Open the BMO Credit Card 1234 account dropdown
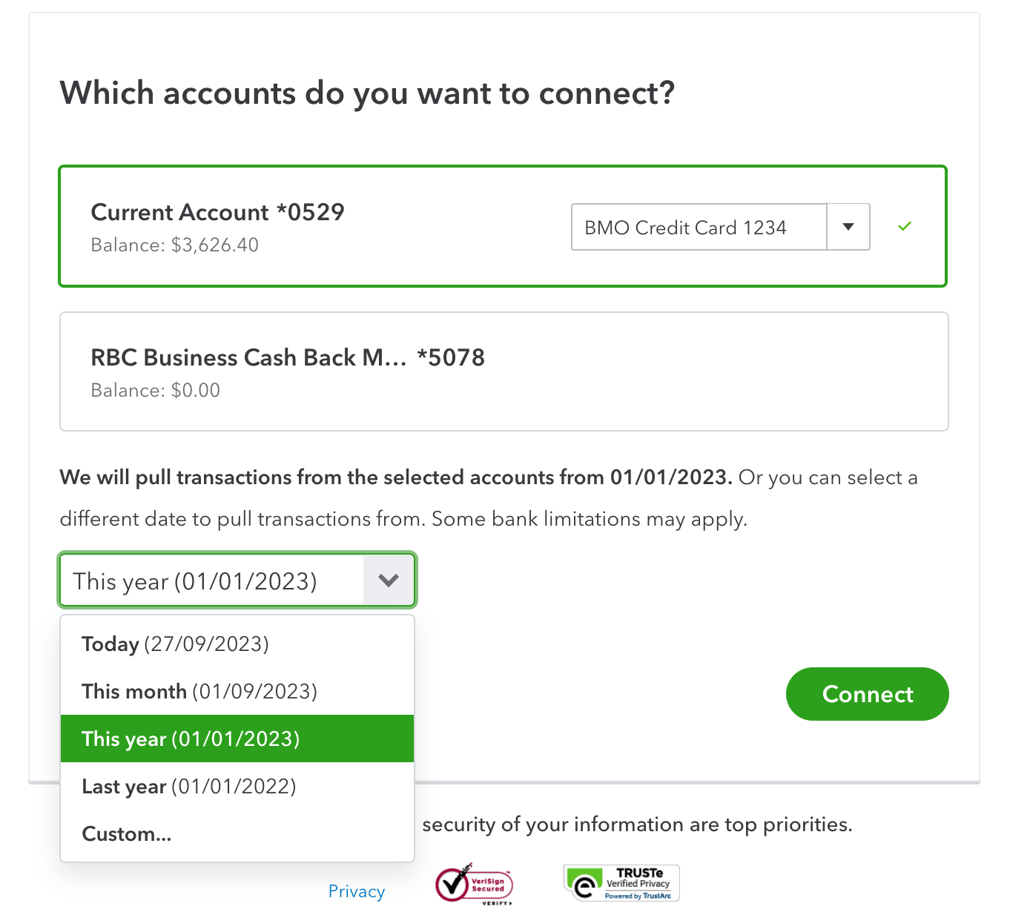Screen dimensions: 1010x912 698,227
